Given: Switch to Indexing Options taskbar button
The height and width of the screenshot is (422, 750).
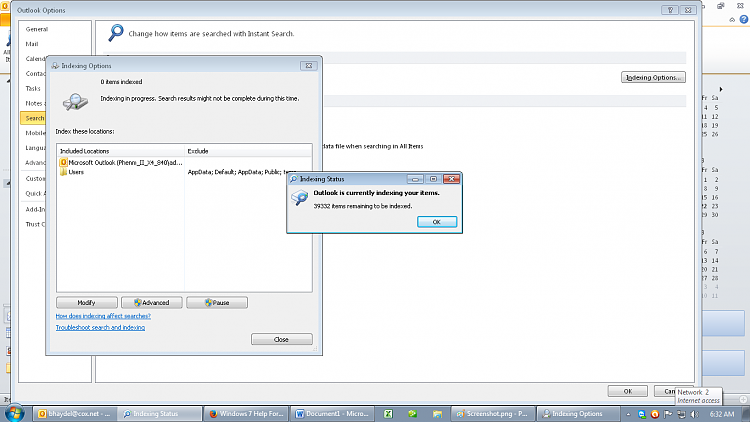Looking at the screenshot, I should 577,414.
